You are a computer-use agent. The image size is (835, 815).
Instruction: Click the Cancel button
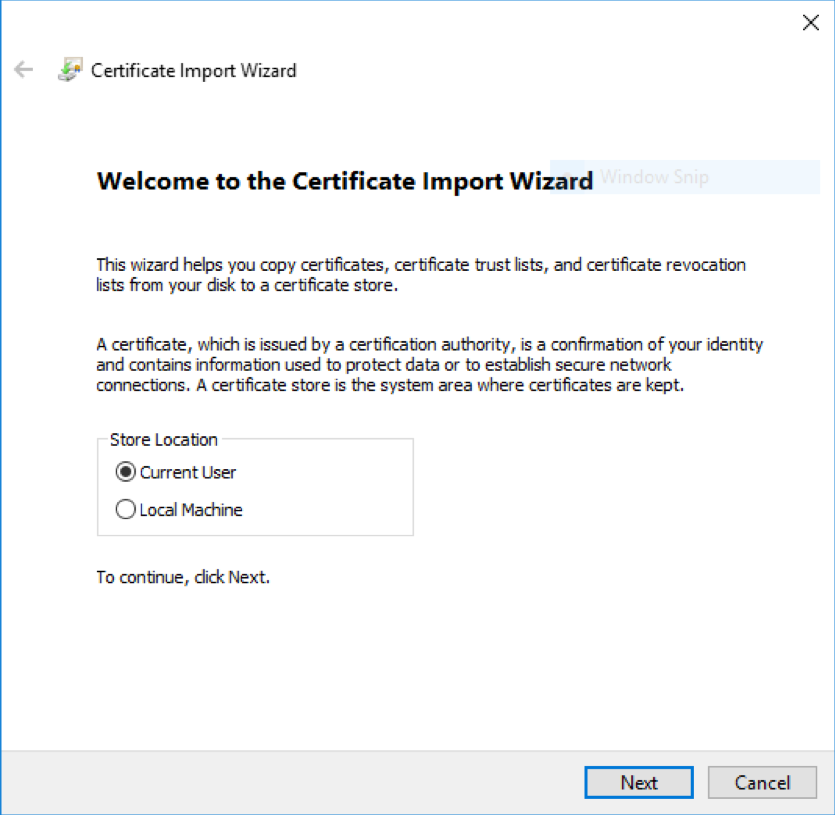[x=762, y=782]
